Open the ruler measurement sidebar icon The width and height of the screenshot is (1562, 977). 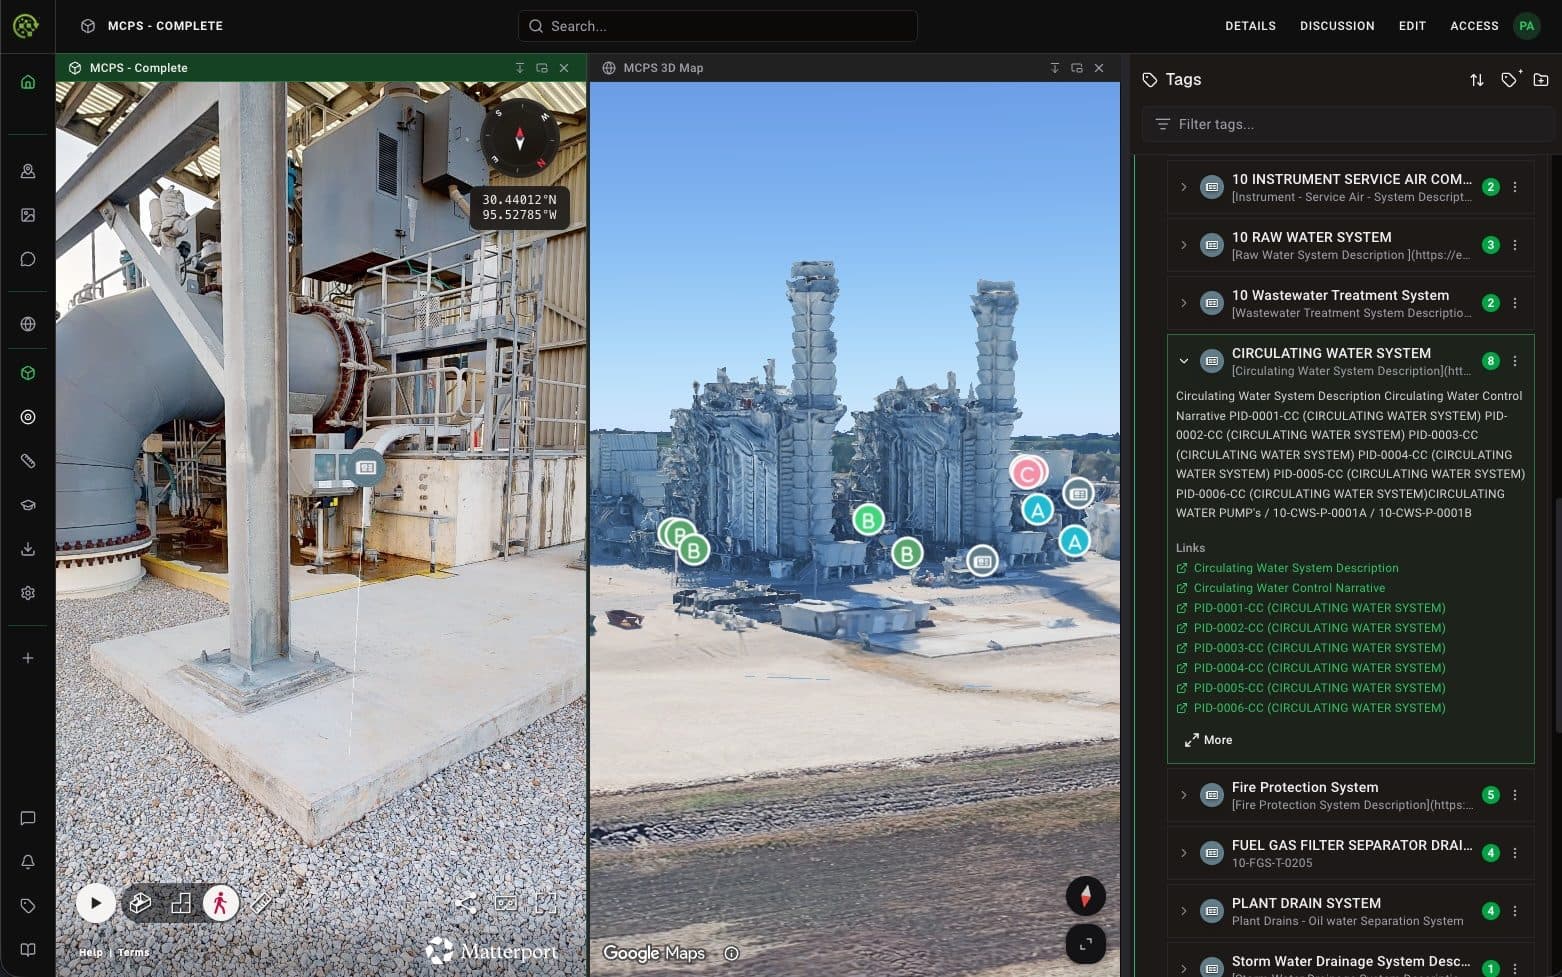pos(28,461)
